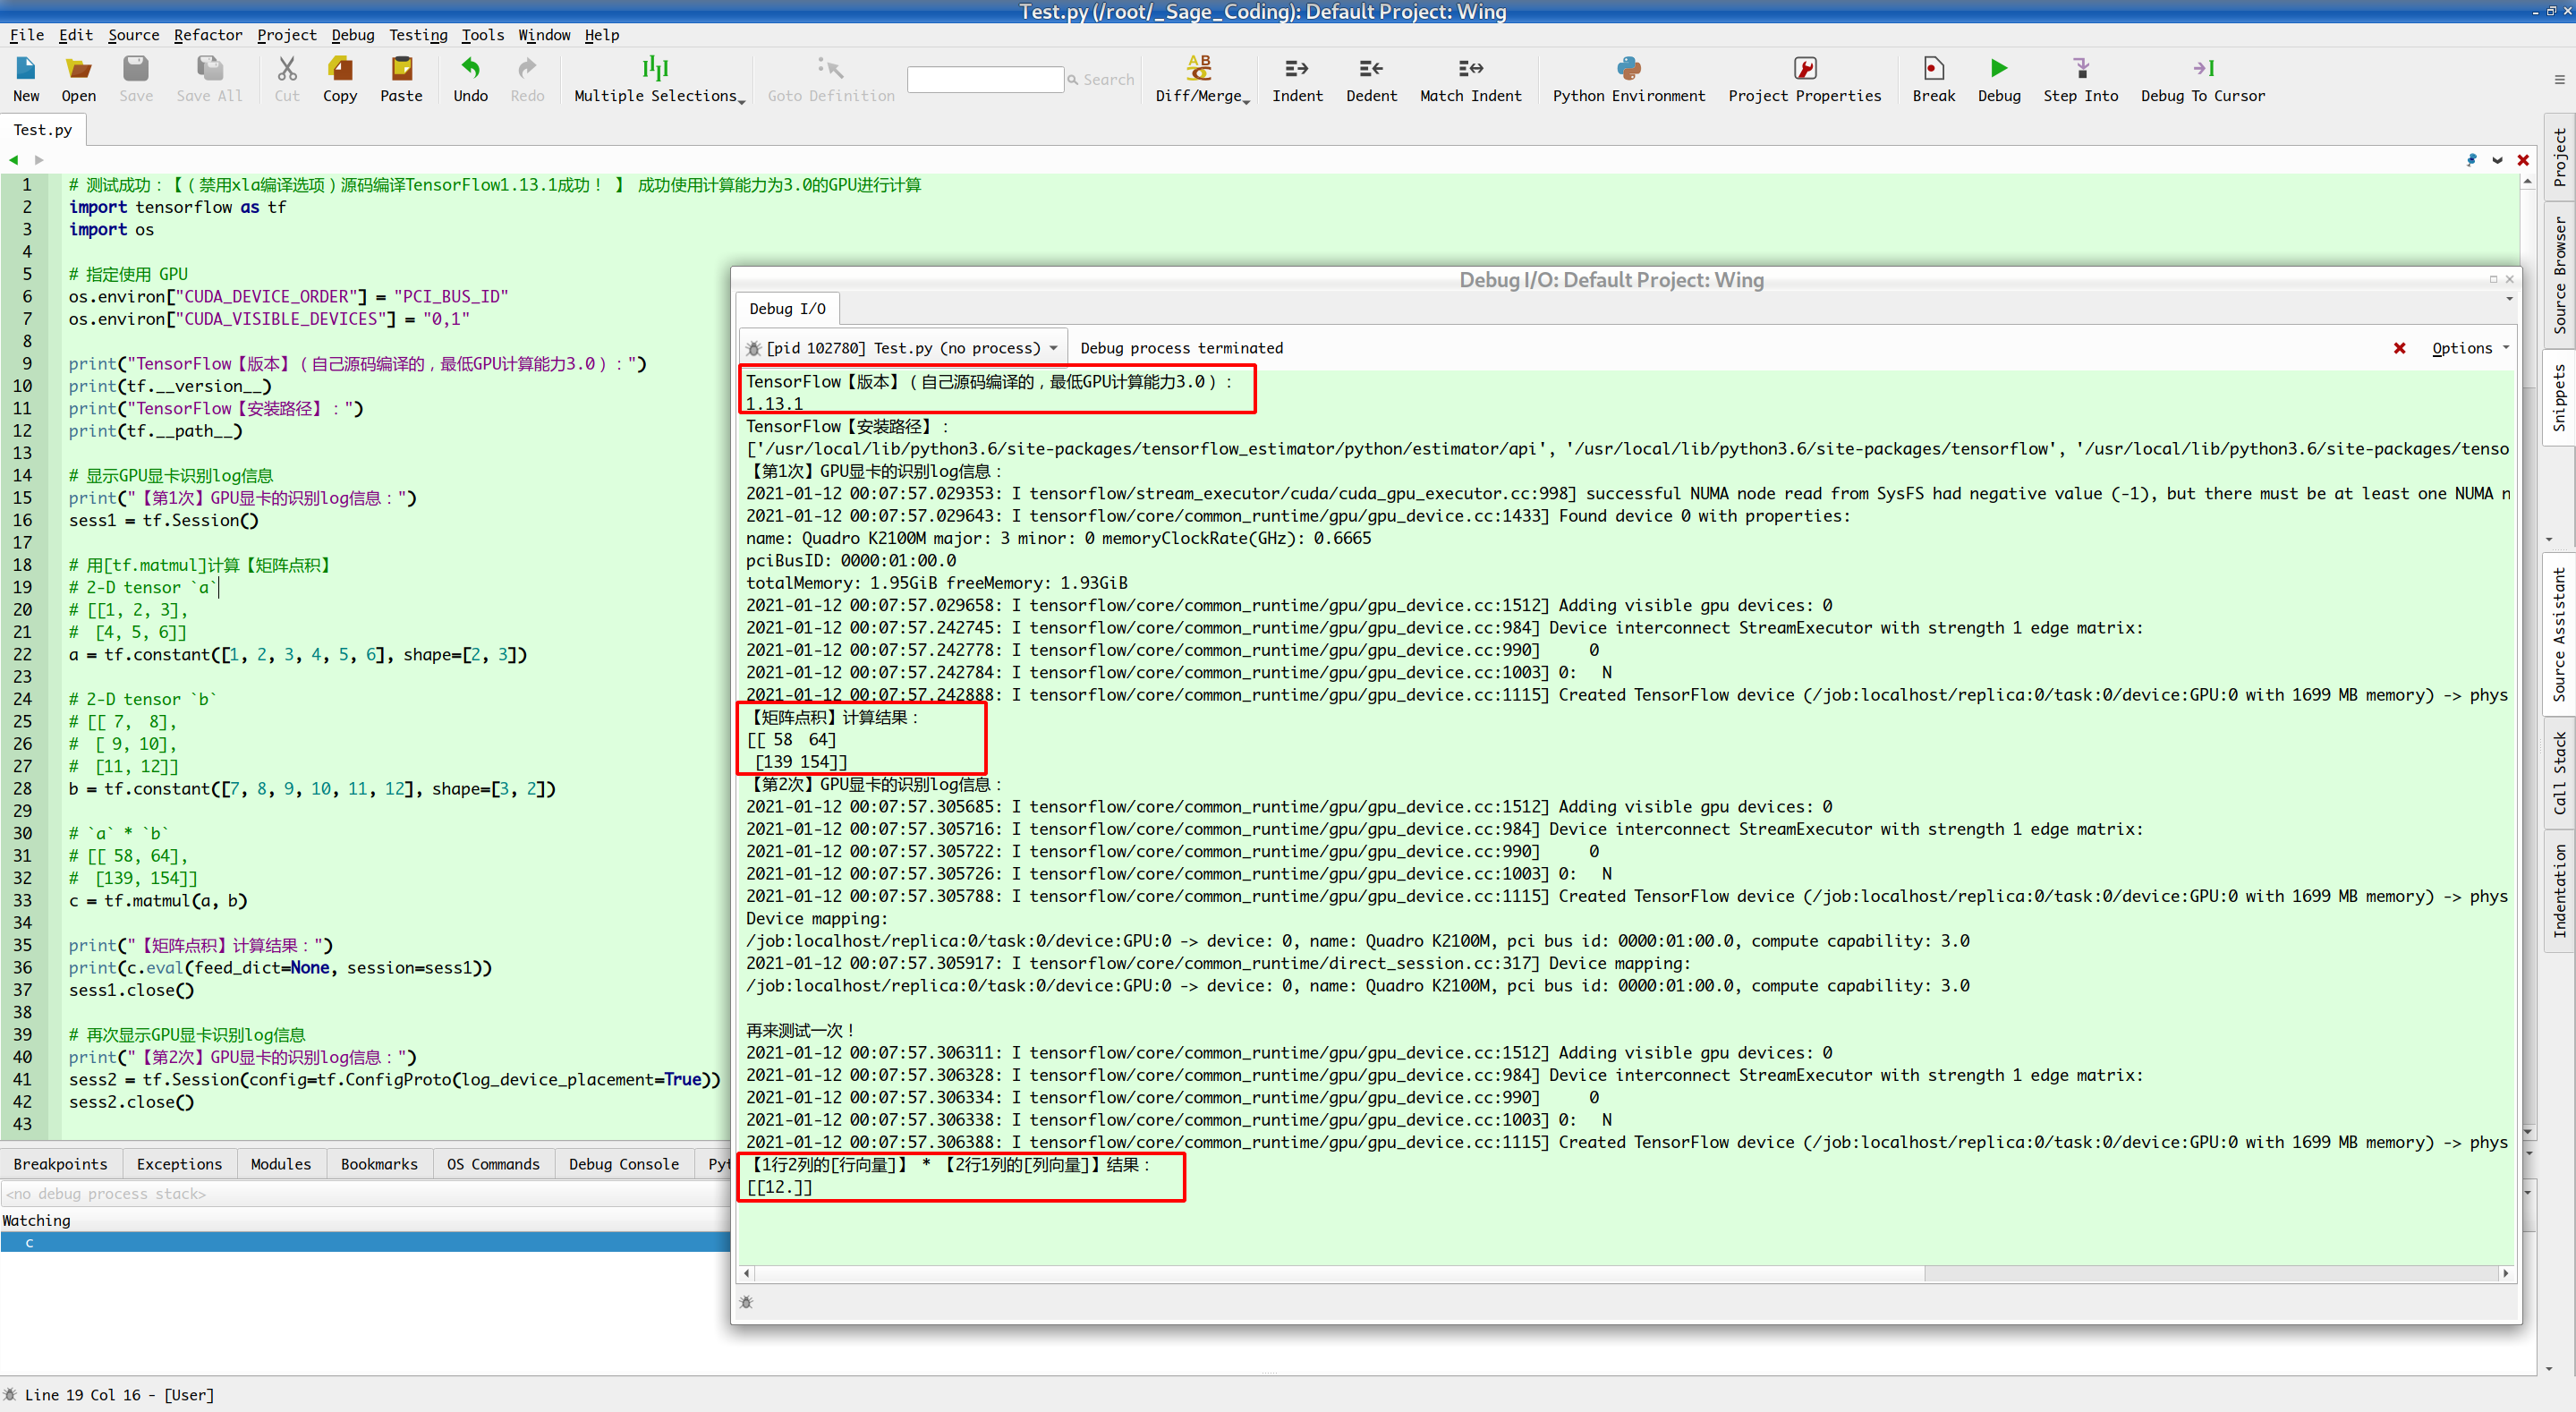The width and height of the screenshot is (2576, 1412).
Task: Open the debug process stack selector
Action: 365,1194
